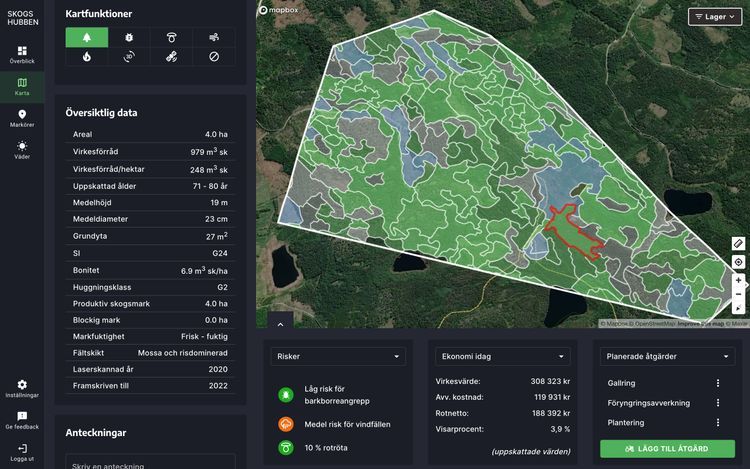The height and width of the screenshot is (469, 750).
Task: Click the Rotnetto value 188 392 kr
Action: (551, 413)
